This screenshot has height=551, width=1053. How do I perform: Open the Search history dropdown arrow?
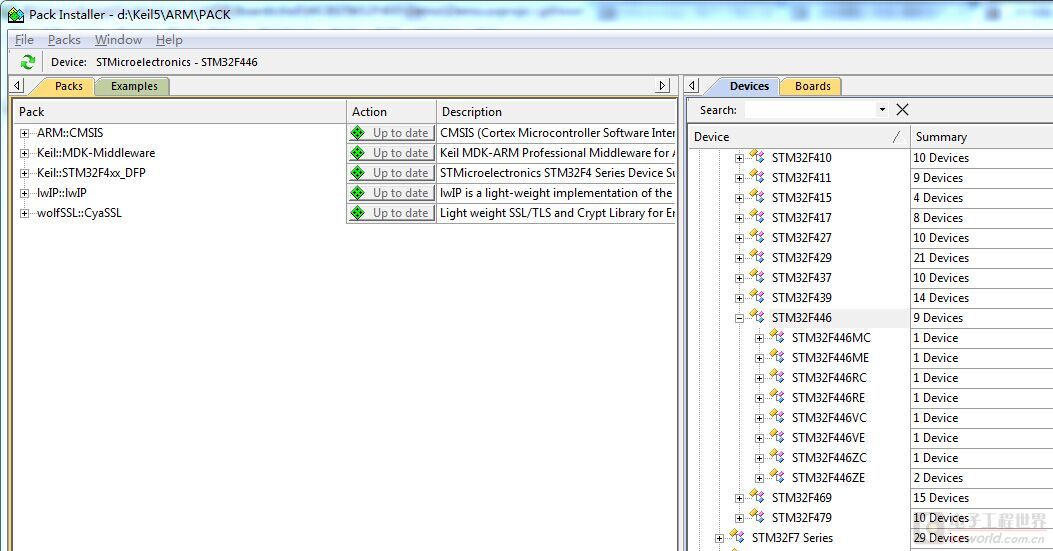click(x=882, y=110)
